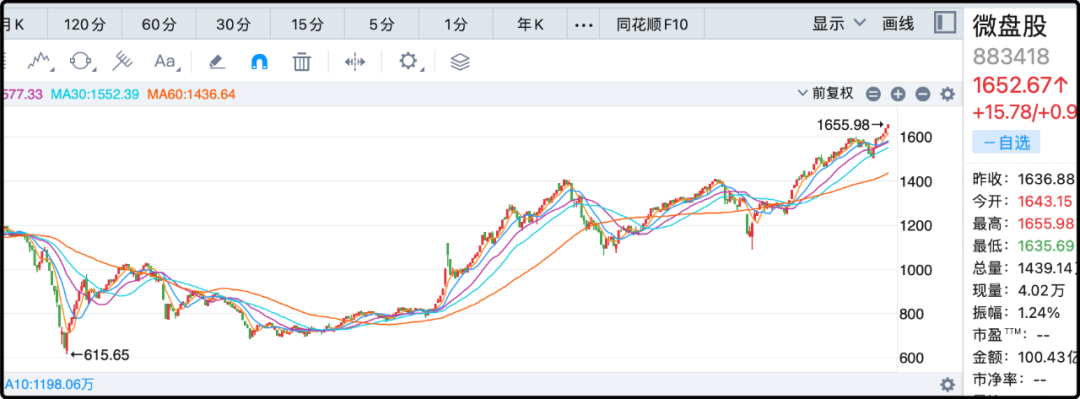Switch to the 年K period tab
This screenshot has width=1080, height=399.
[x=530, y=25]
